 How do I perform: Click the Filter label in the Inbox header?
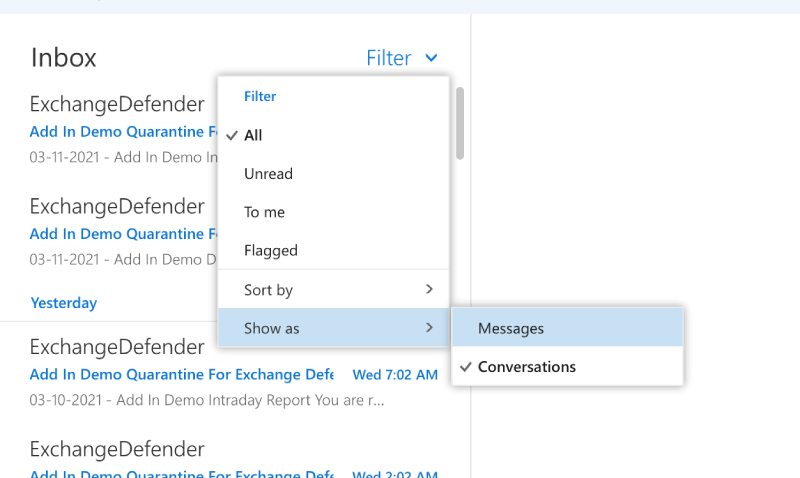pyautogui.click(x=389, y=58)
